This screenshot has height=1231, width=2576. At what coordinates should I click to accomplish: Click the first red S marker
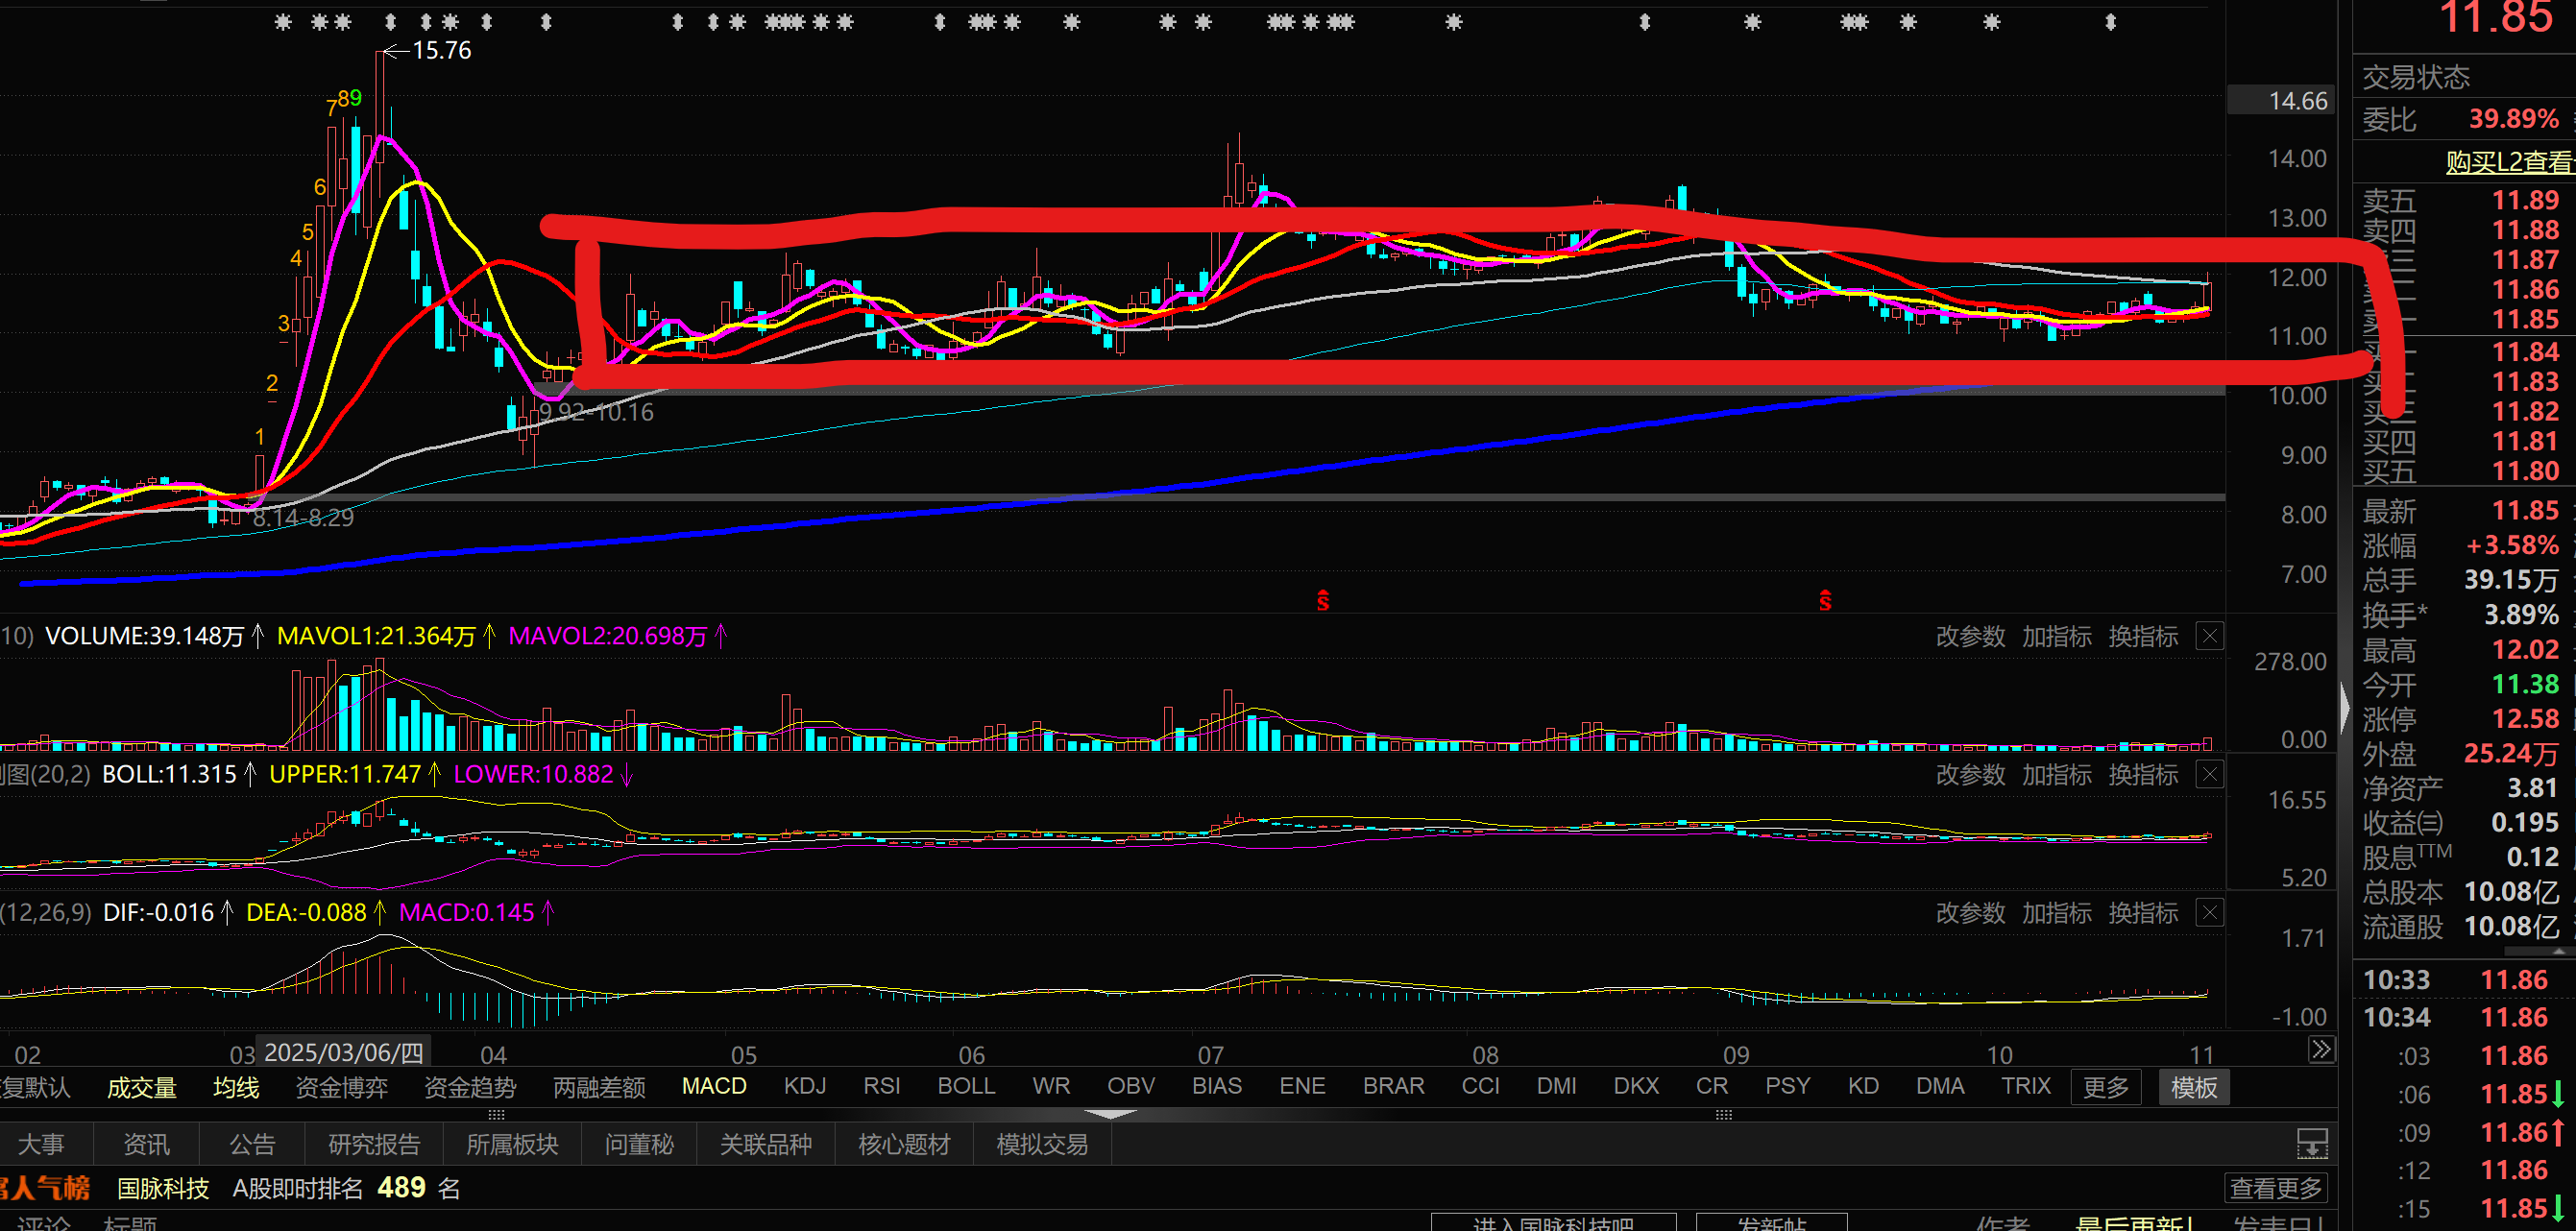1323,600
